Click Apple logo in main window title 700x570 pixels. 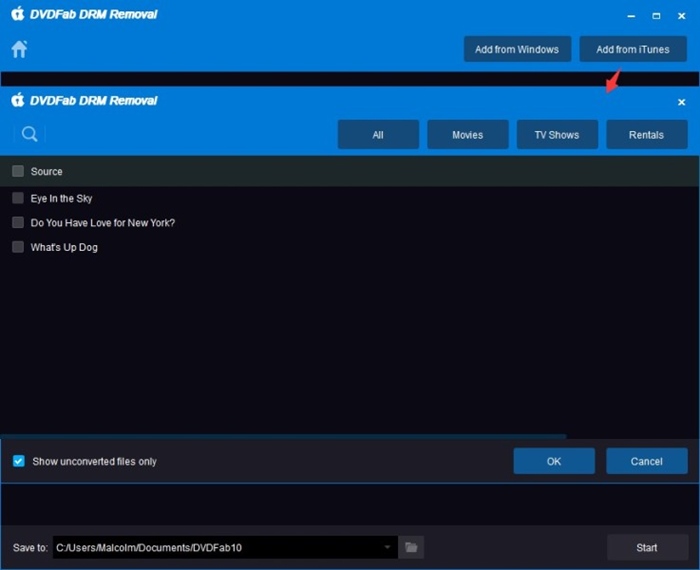[x=18, y=14]
